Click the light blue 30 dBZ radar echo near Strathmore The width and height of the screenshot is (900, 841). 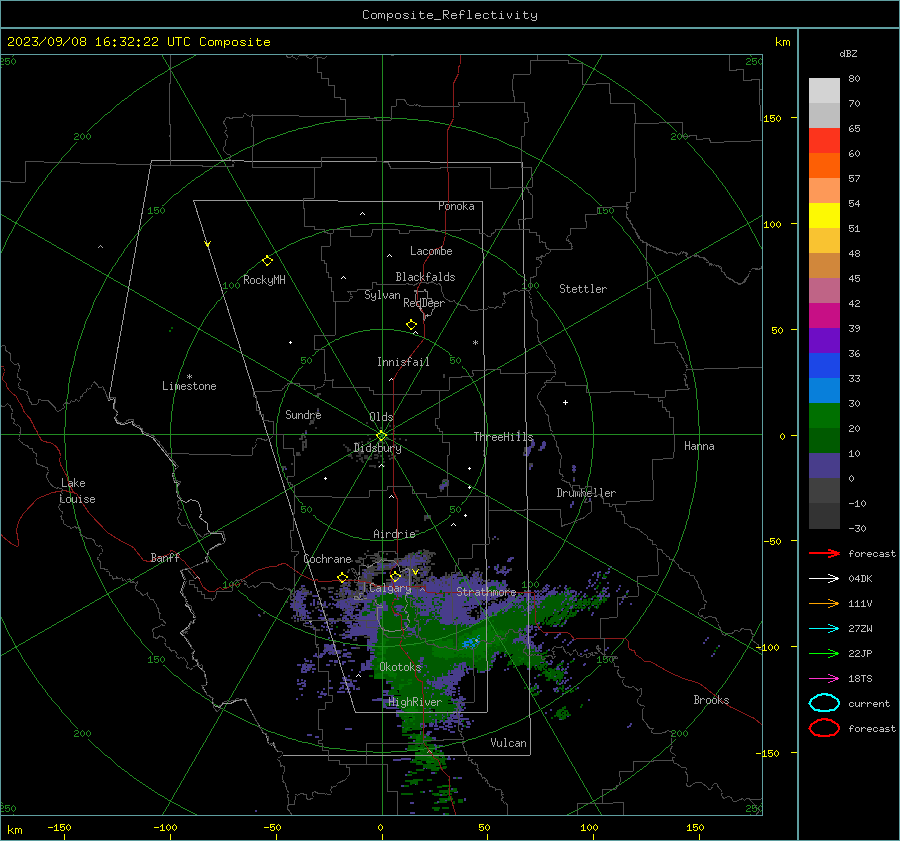coord(471,642)
